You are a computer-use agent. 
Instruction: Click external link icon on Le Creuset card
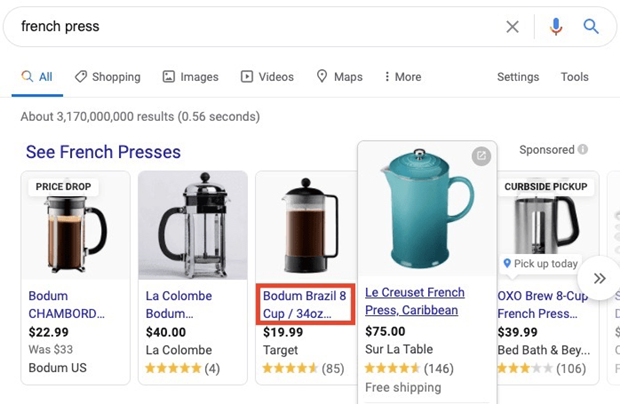[481, 156]
